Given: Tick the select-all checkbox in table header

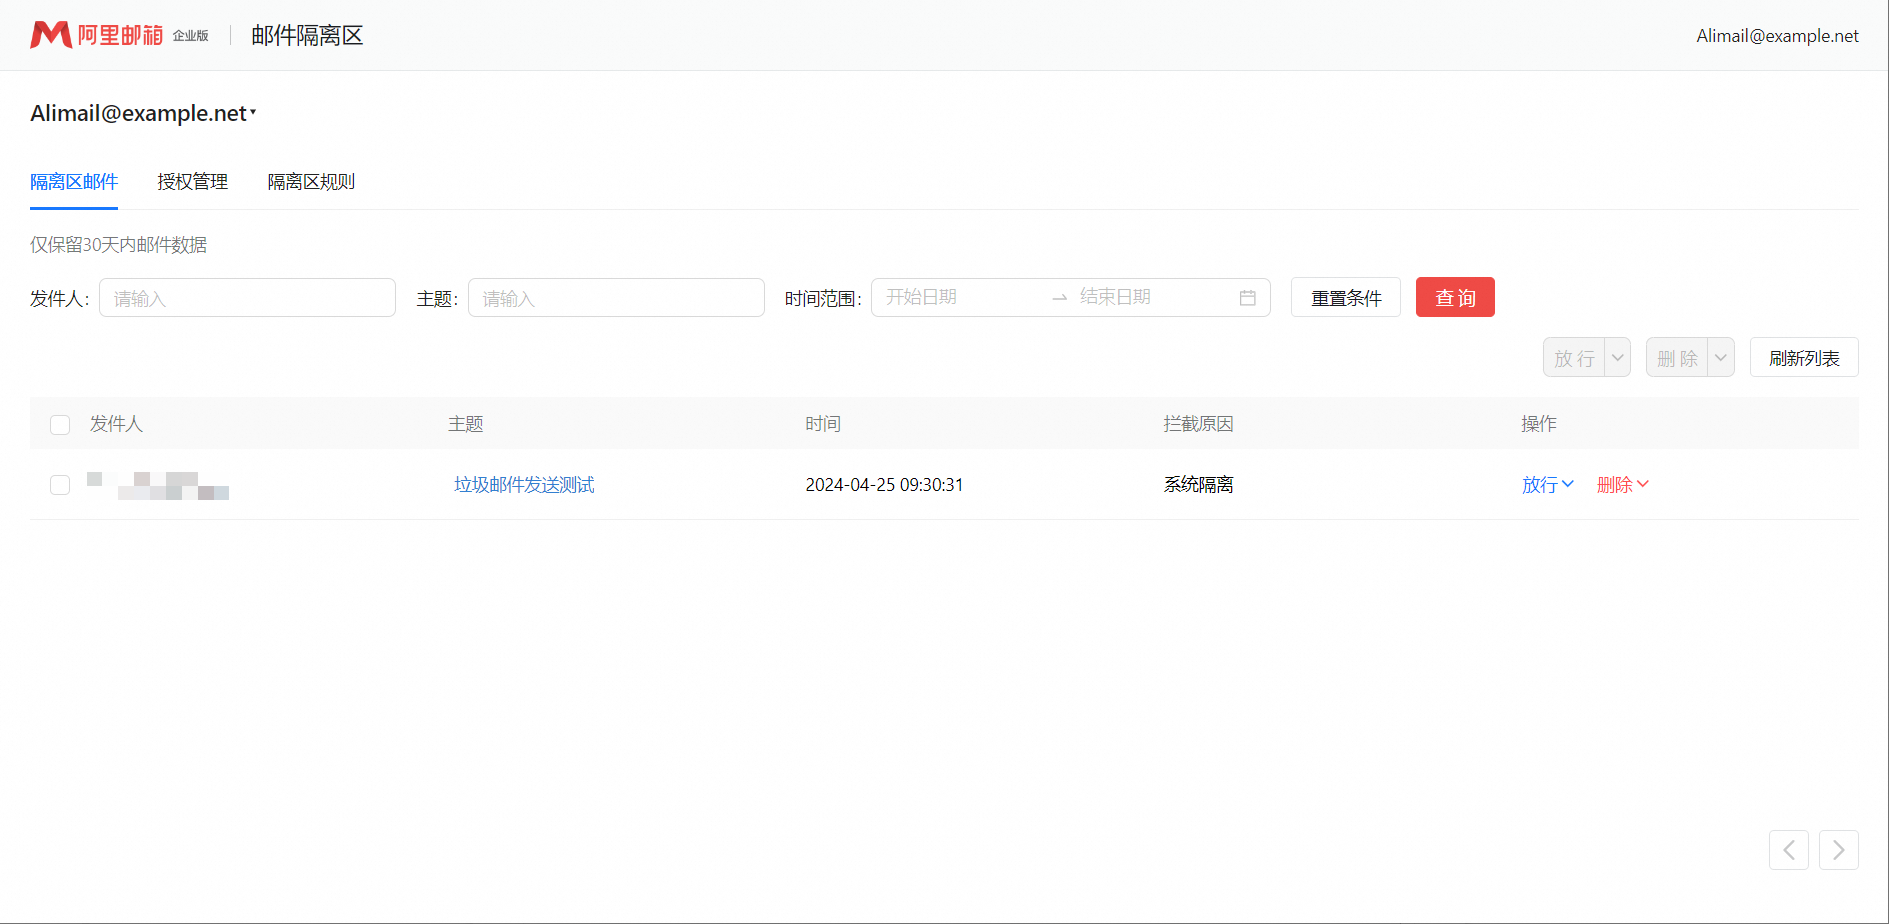Looking at the screenshot, I should click(x=60, y=425).
